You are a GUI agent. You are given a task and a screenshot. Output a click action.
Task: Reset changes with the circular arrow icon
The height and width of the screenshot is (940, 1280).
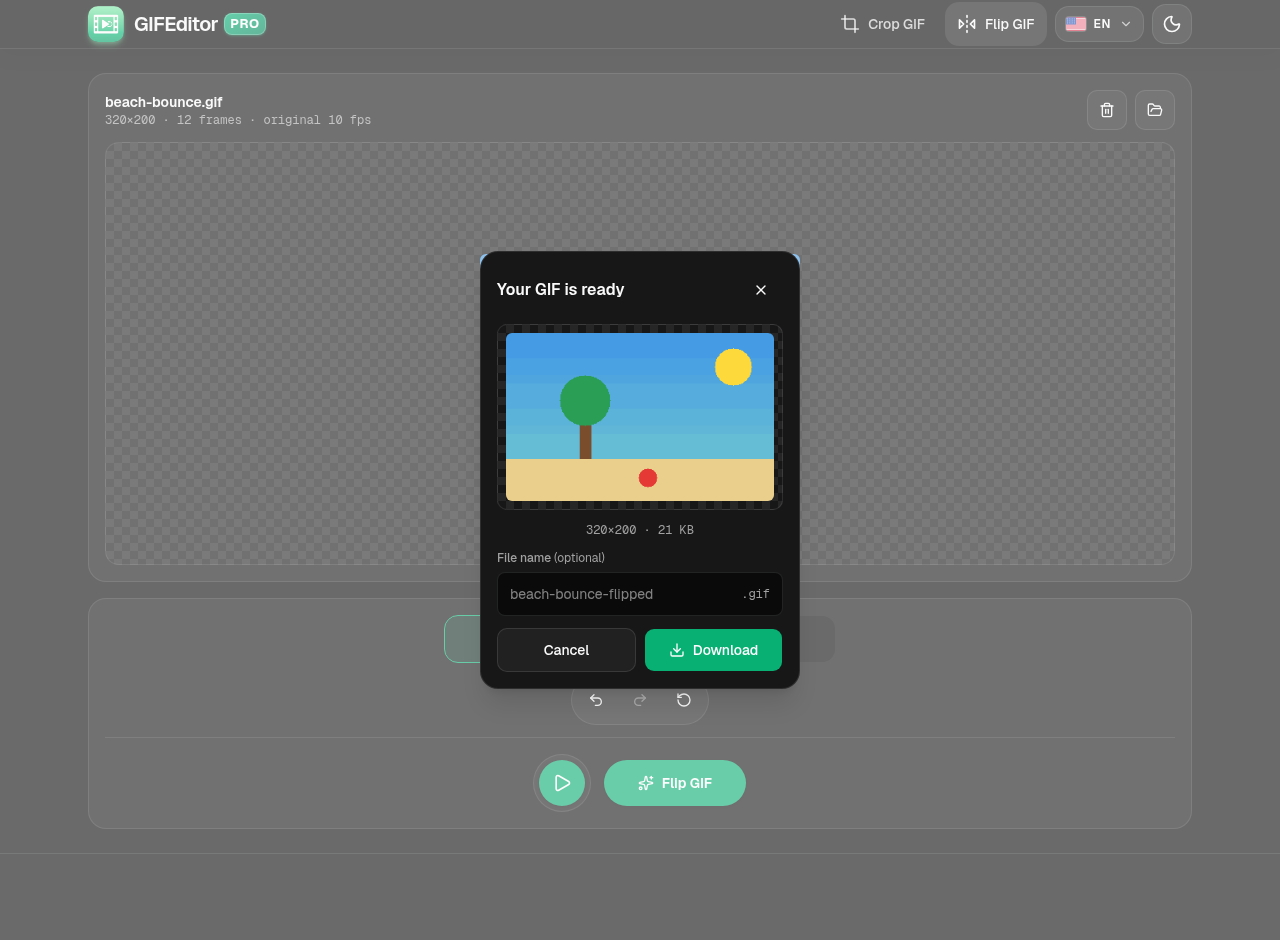point(684,700)
